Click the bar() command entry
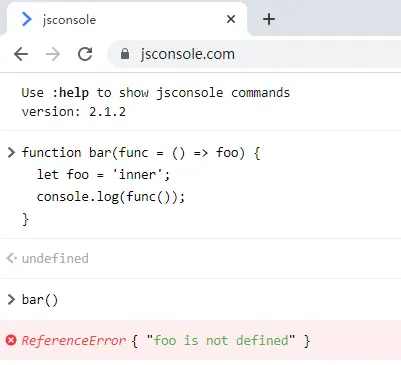The image size is (401, 365). pyautogui.click(x=40, y=300)
